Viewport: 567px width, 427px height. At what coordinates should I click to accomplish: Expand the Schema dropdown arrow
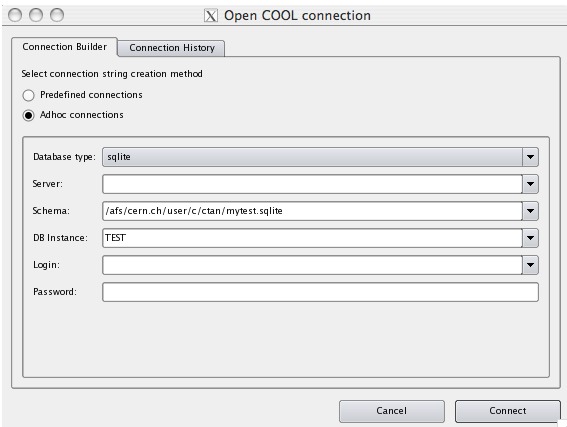coord(530,211)
